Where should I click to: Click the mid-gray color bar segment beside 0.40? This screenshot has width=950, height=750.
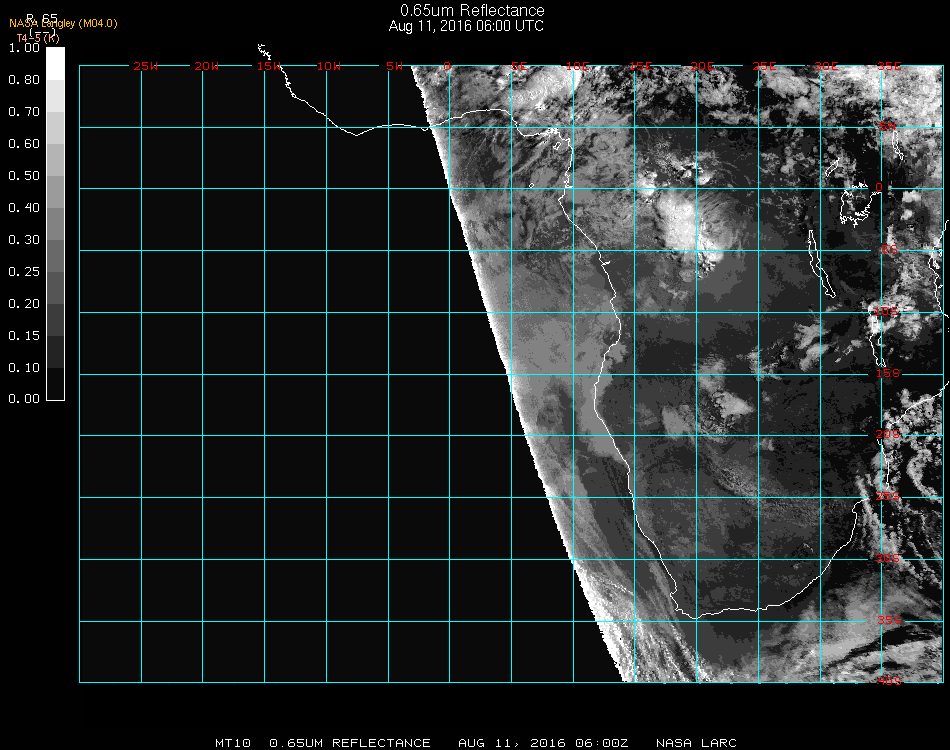point(55,224)
